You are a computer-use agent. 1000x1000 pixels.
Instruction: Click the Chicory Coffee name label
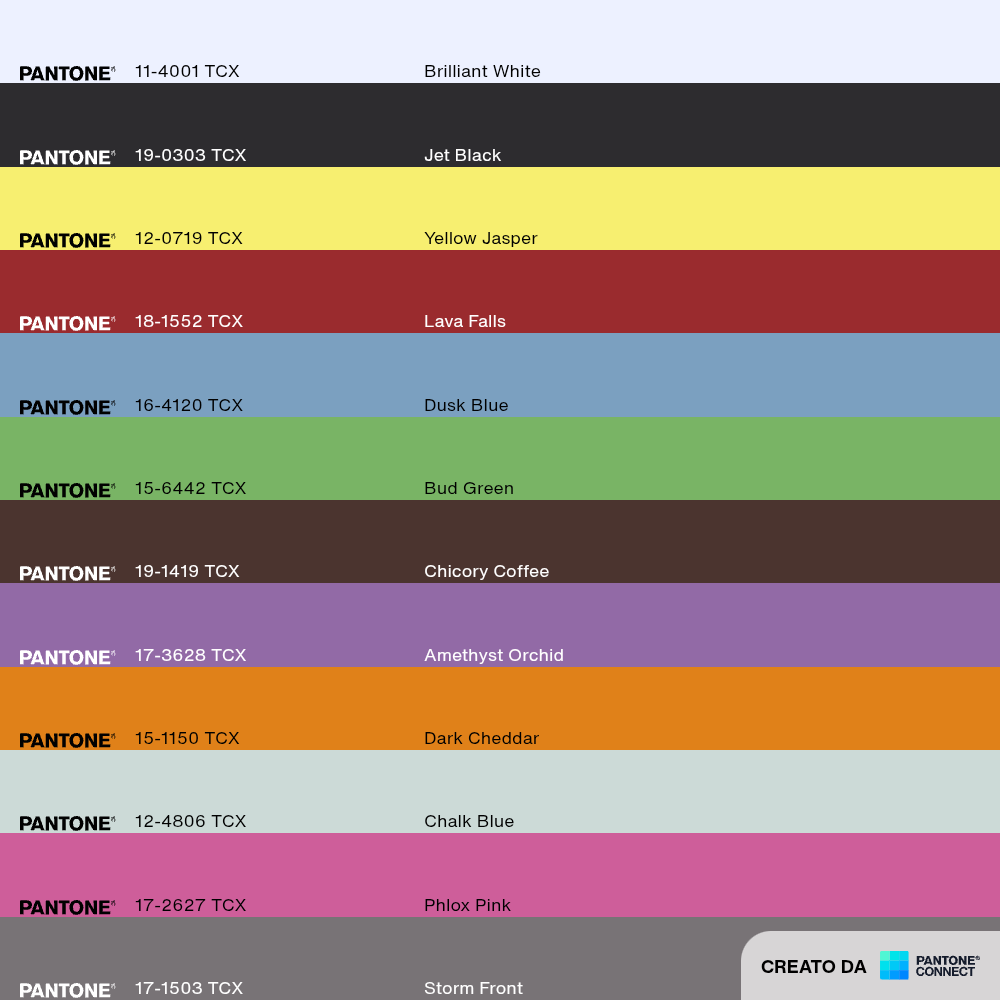tap(487, 571)
